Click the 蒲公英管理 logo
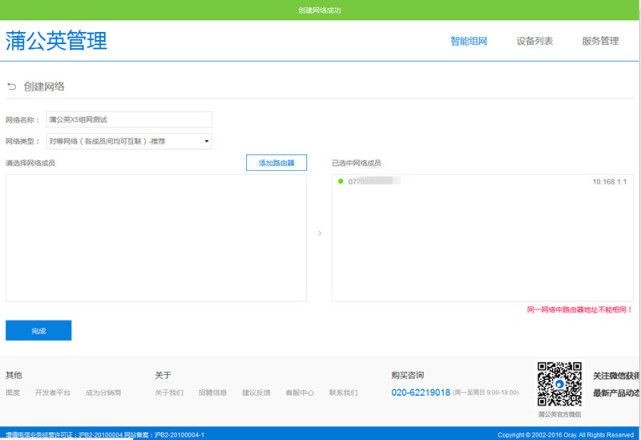Image resolution: width=641 pixels, height=440 pixels. [56, 41]
